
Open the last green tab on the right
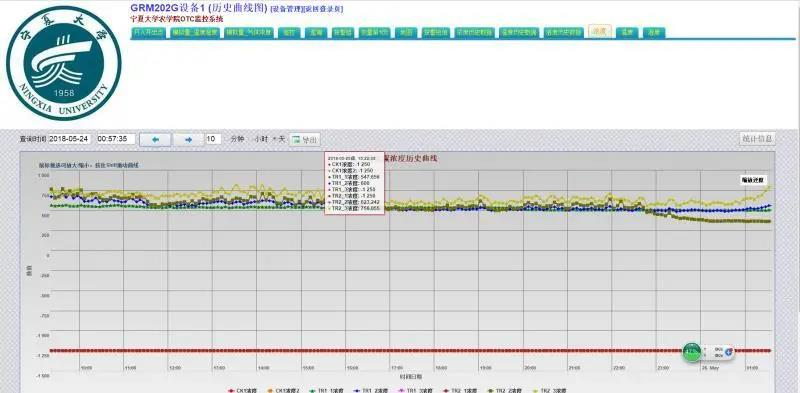pos(654,32)
